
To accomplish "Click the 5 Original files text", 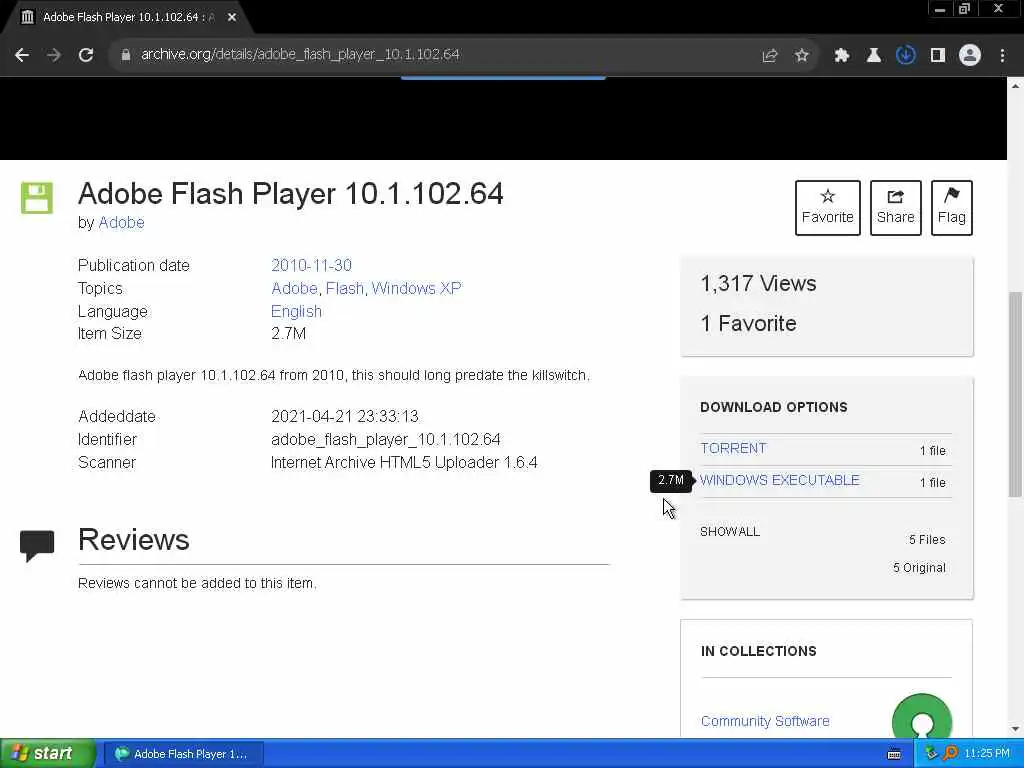I will coord(920,568).
